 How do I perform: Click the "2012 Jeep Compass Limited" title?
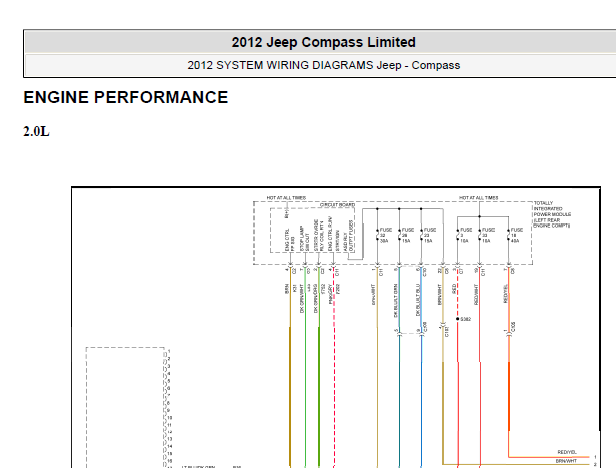tap(323, 42)
